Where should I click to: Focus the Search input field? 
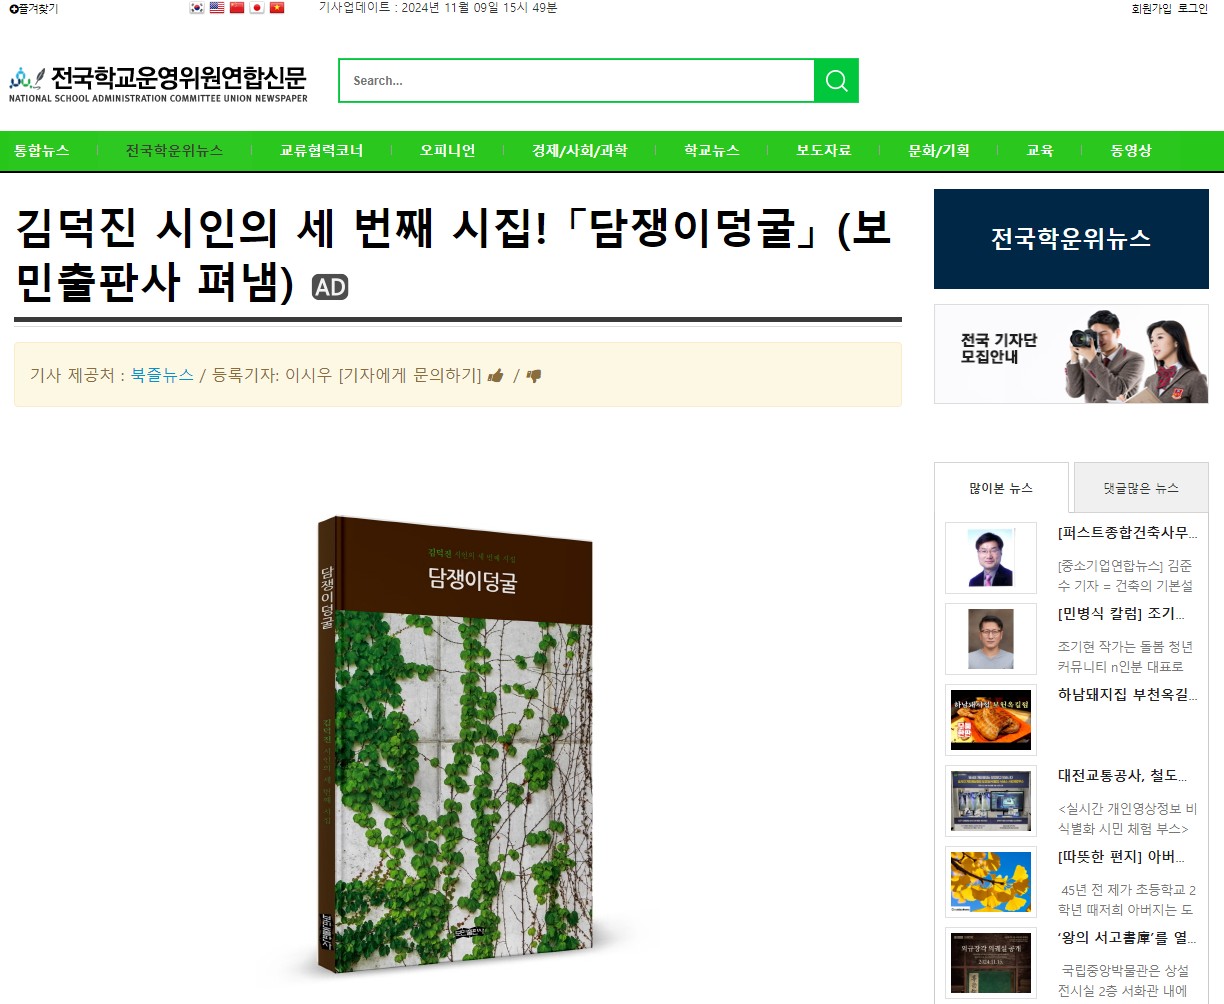[577, 81]
